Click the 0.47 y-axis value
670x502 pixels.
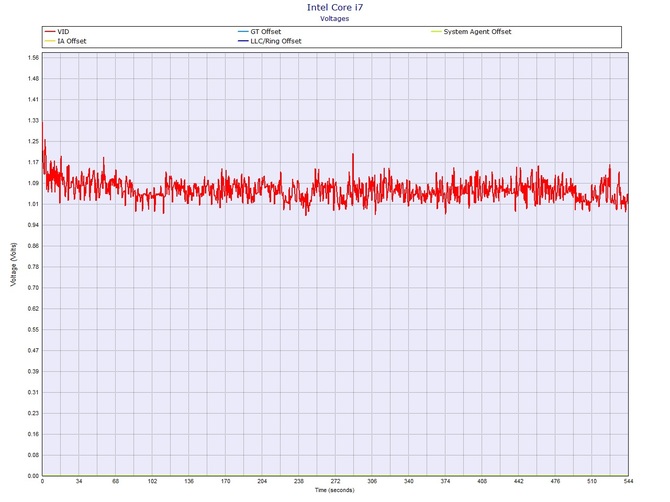click(33, 351)
